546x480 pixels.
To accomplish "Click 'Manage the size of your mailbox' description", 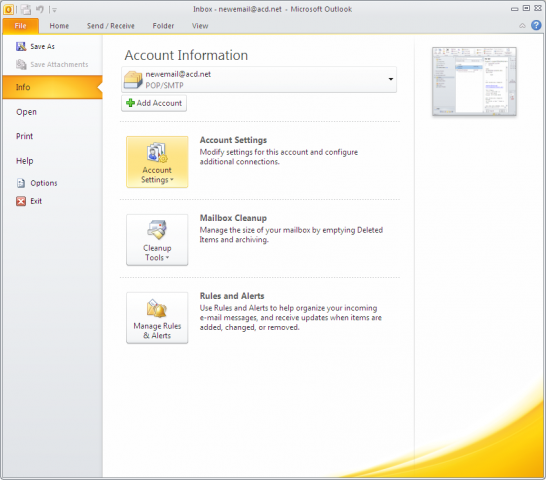I will 291,235.
